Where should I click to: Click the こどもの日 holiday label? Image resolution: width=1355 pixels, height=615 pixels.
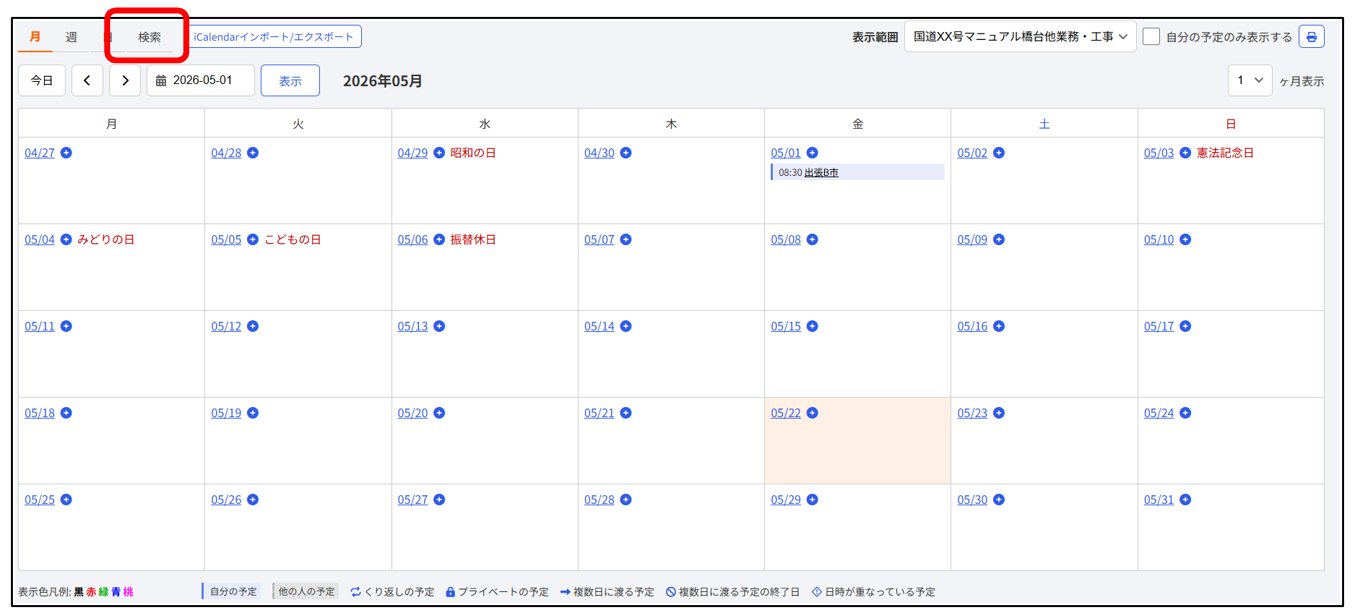tap(293, 240)
